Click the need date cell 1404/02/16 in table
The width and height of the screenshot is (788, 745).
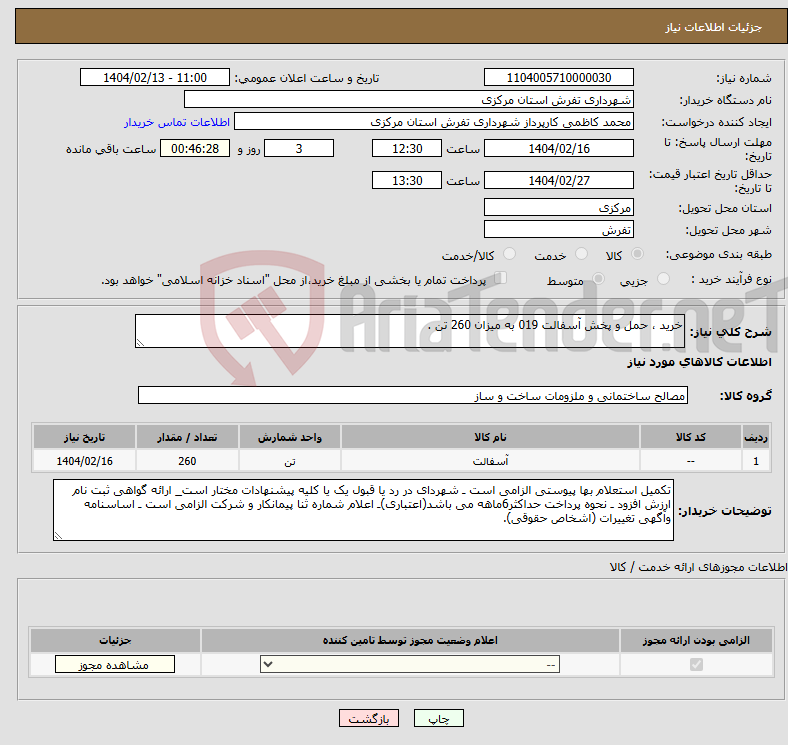(x=84, y=460)
